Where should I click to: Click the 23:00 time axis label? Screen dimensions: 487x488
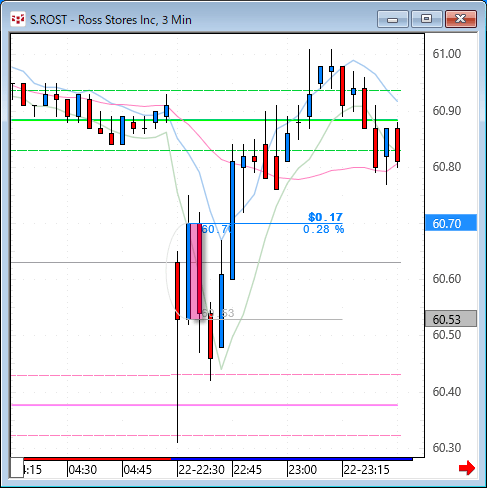pos(303,469)
